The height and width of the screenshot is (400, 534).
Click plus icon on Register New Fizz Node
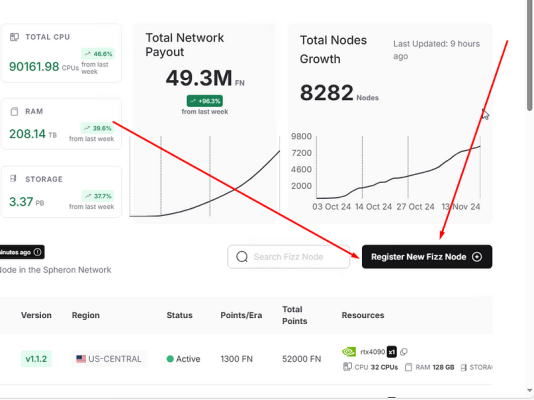(x=477, y=257)
